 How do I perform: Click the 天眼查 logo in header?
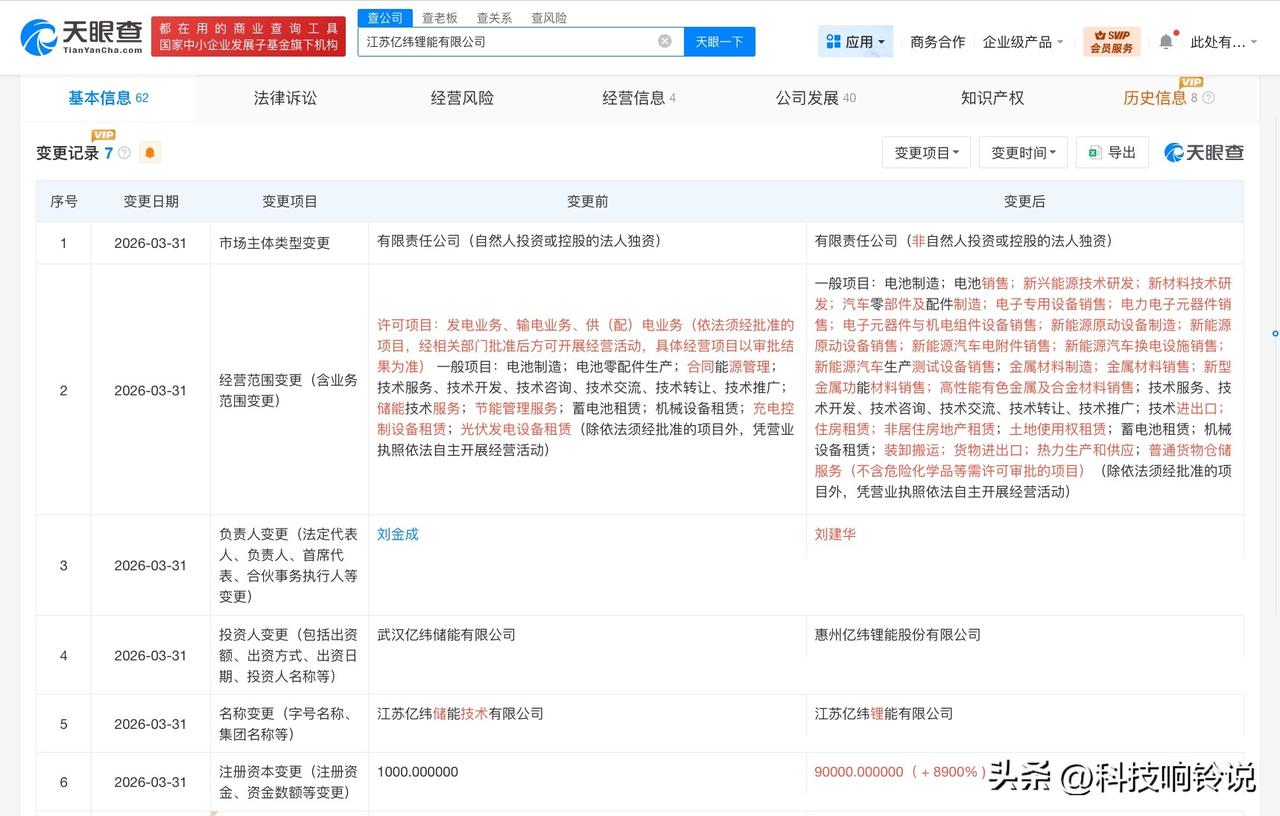(81, 37)
